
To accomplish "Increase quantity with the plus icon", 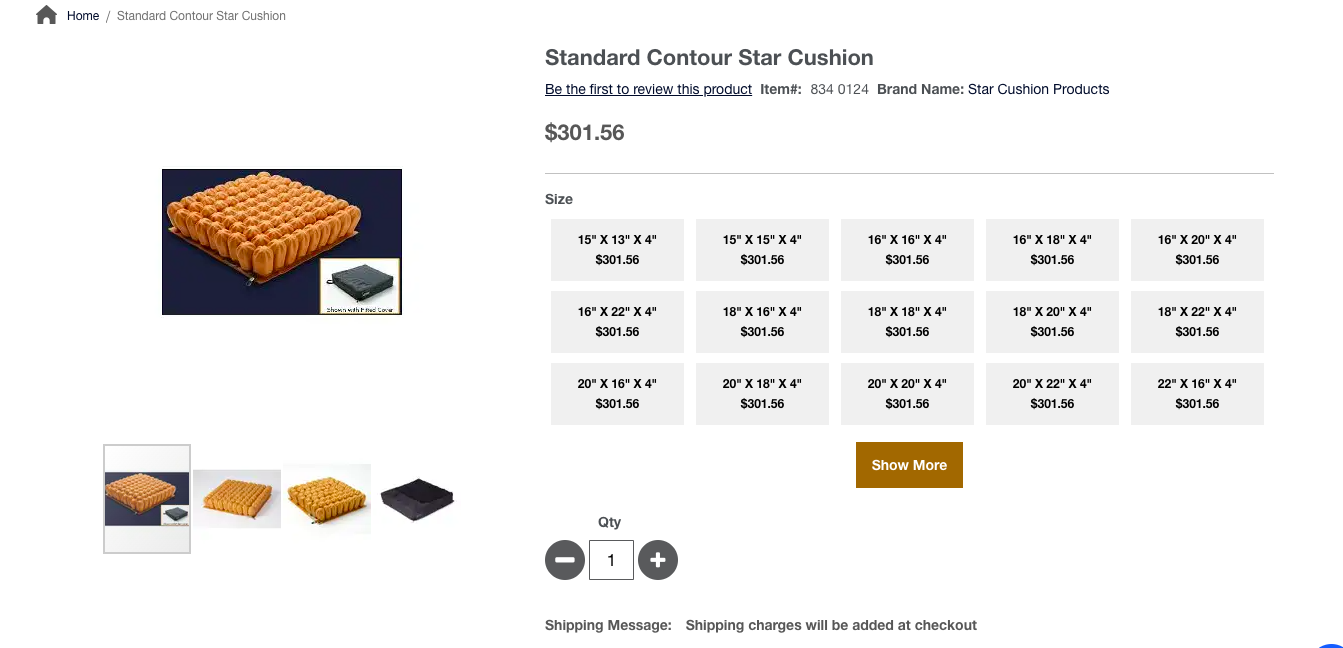I will click(x=657, y=560).
